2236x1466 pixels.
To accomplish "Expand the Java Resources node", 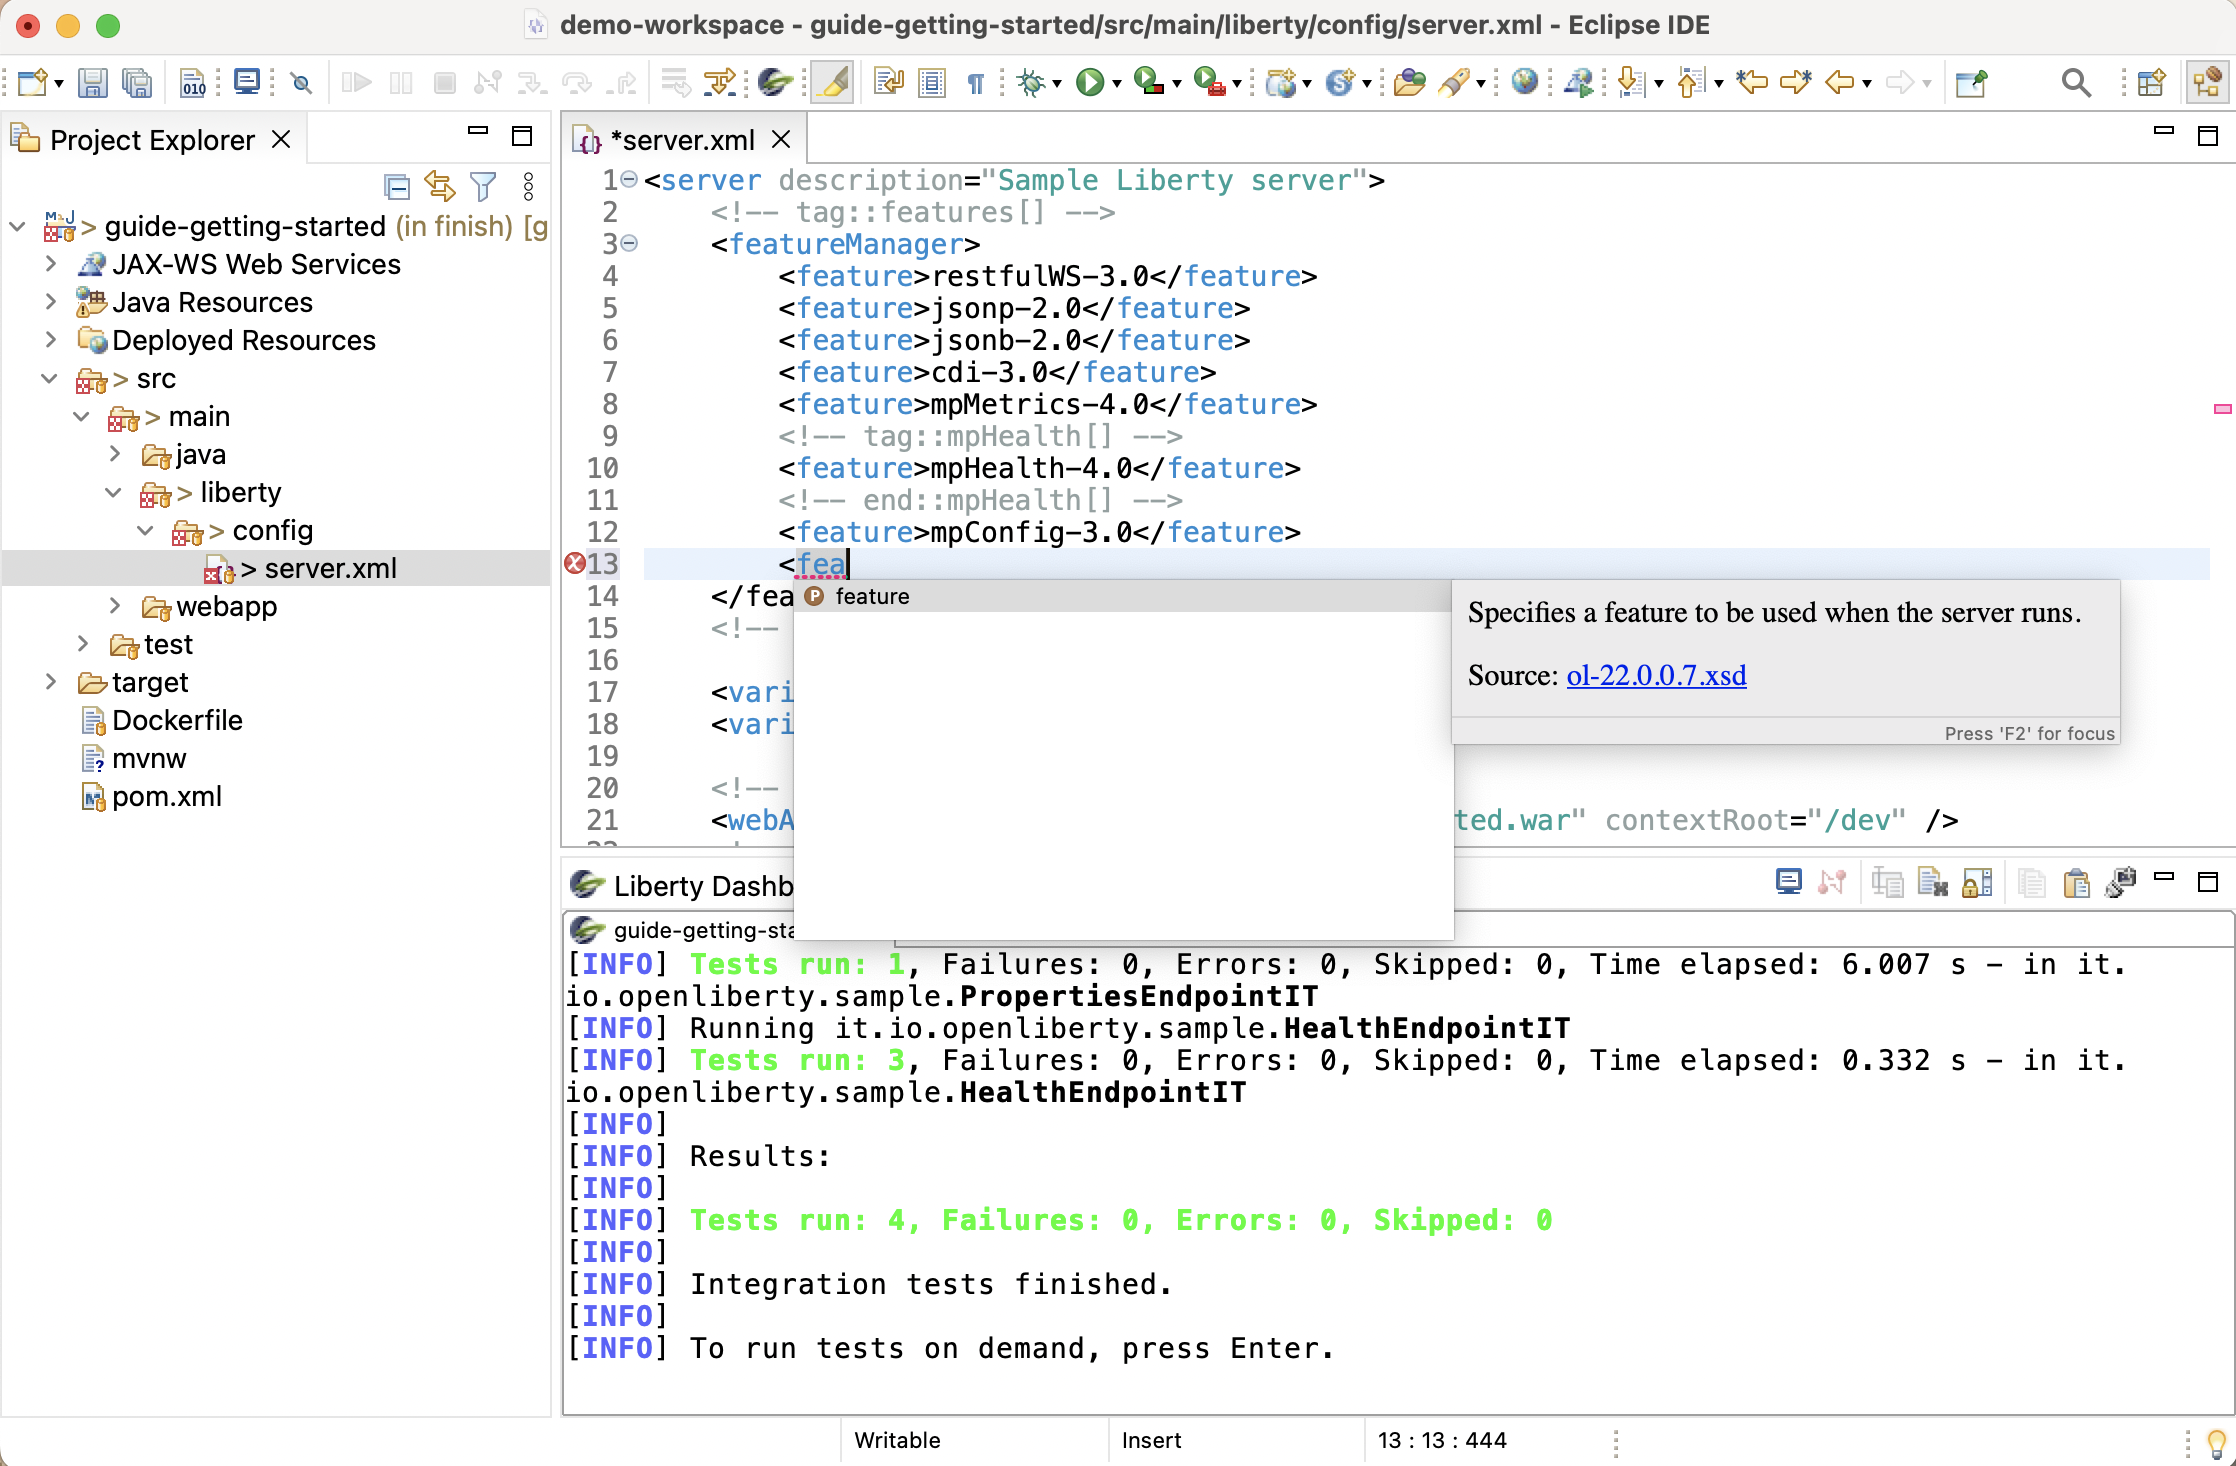I will point(50,302).
